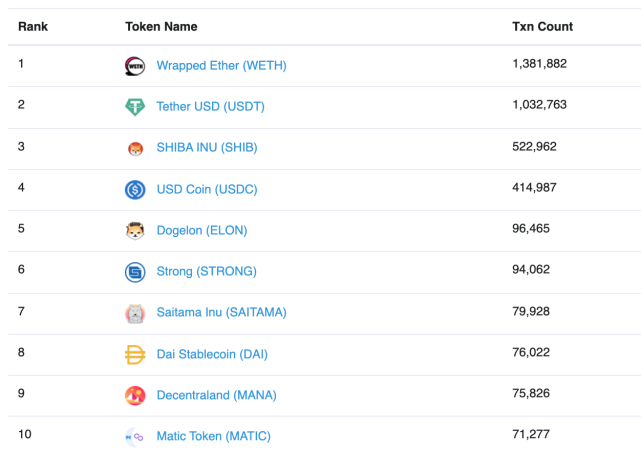Click rank number 1 in WETH row
Viewport: 641px width, 471px height.
click(x=21, y=64)
